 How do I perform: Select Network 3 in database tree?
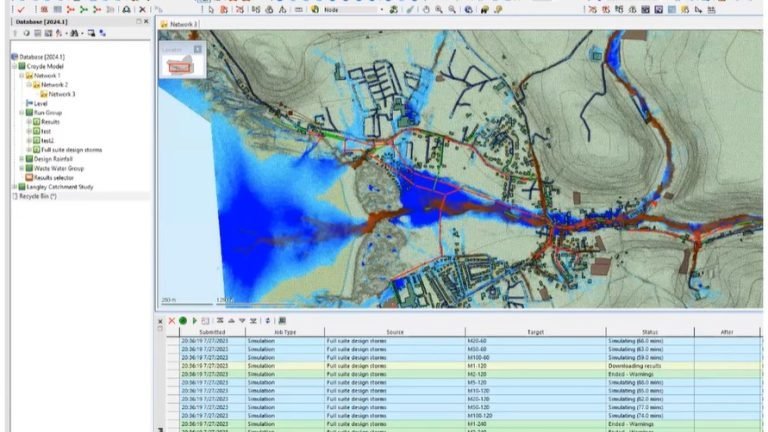coord(62,94)
